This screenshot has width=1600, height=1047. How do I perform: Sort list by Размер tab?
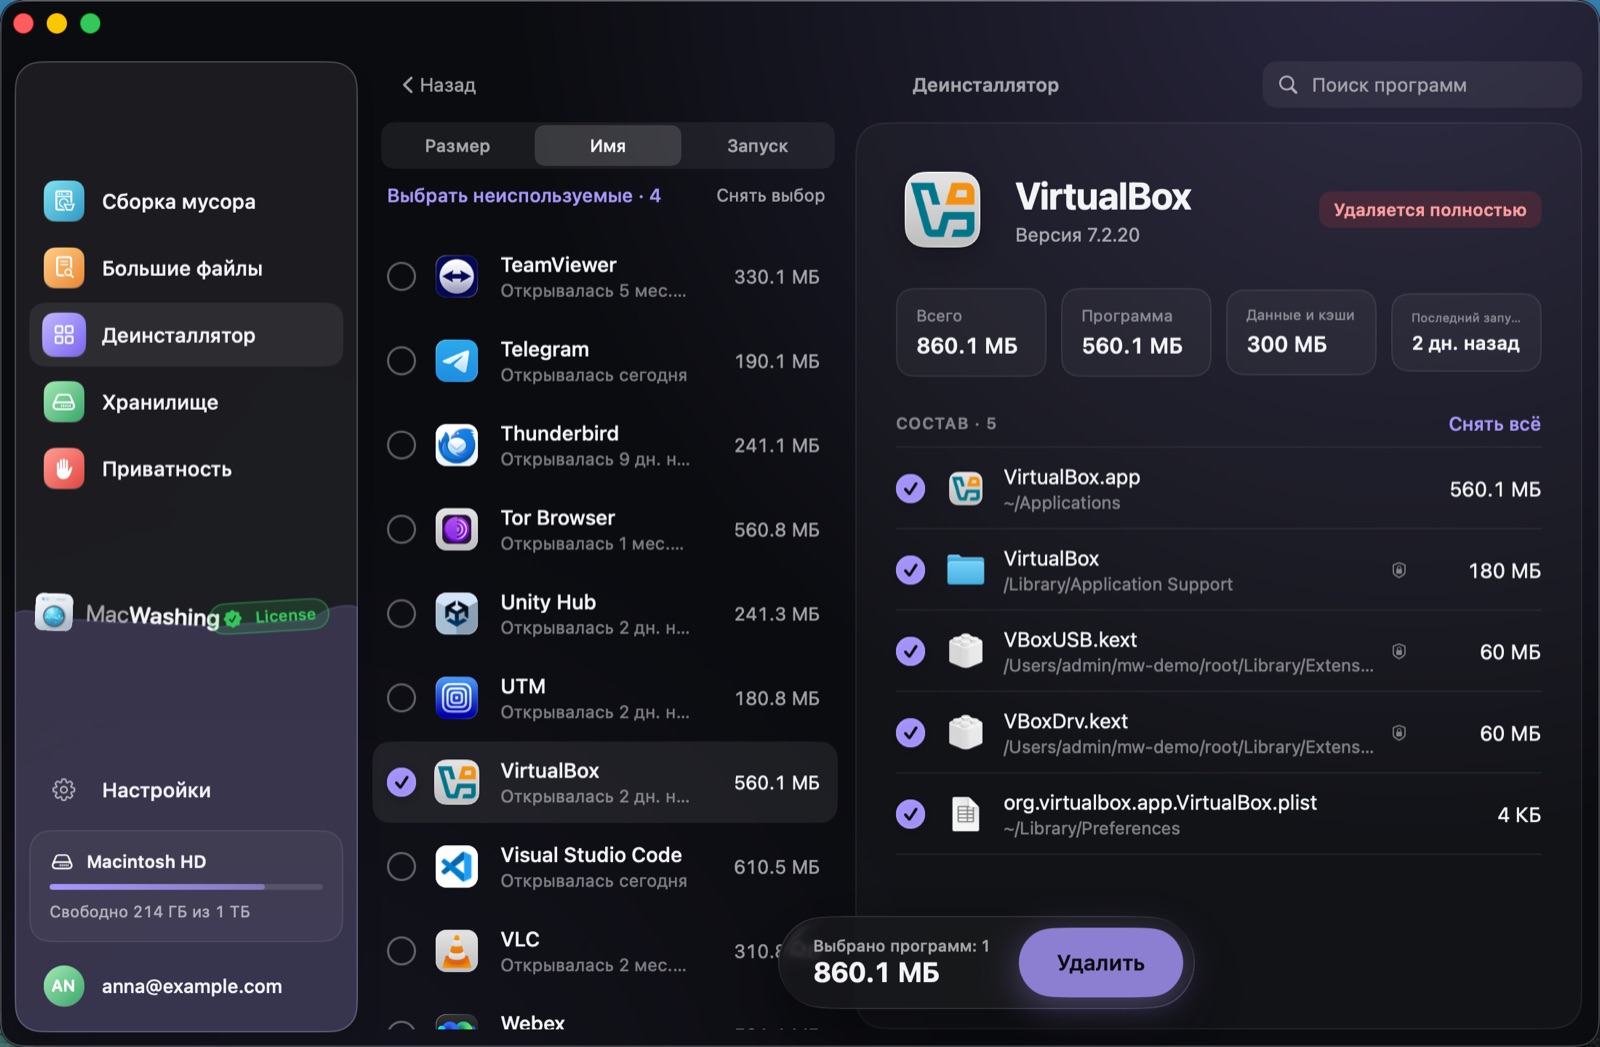(x=457, y=146)
